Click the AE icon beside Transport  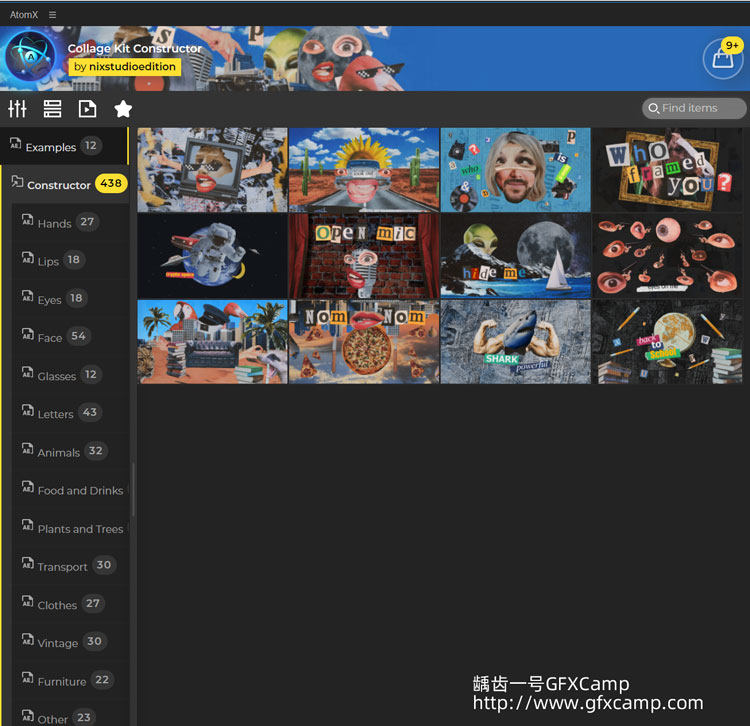pyautogui.click(x=28, y=563)
